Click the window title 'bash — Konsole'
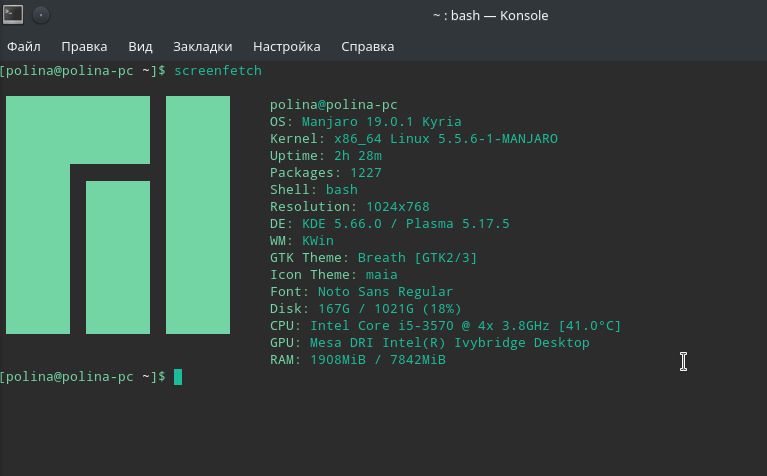The image size is (767, 476). pyautogui.click(x=490, y=16)
